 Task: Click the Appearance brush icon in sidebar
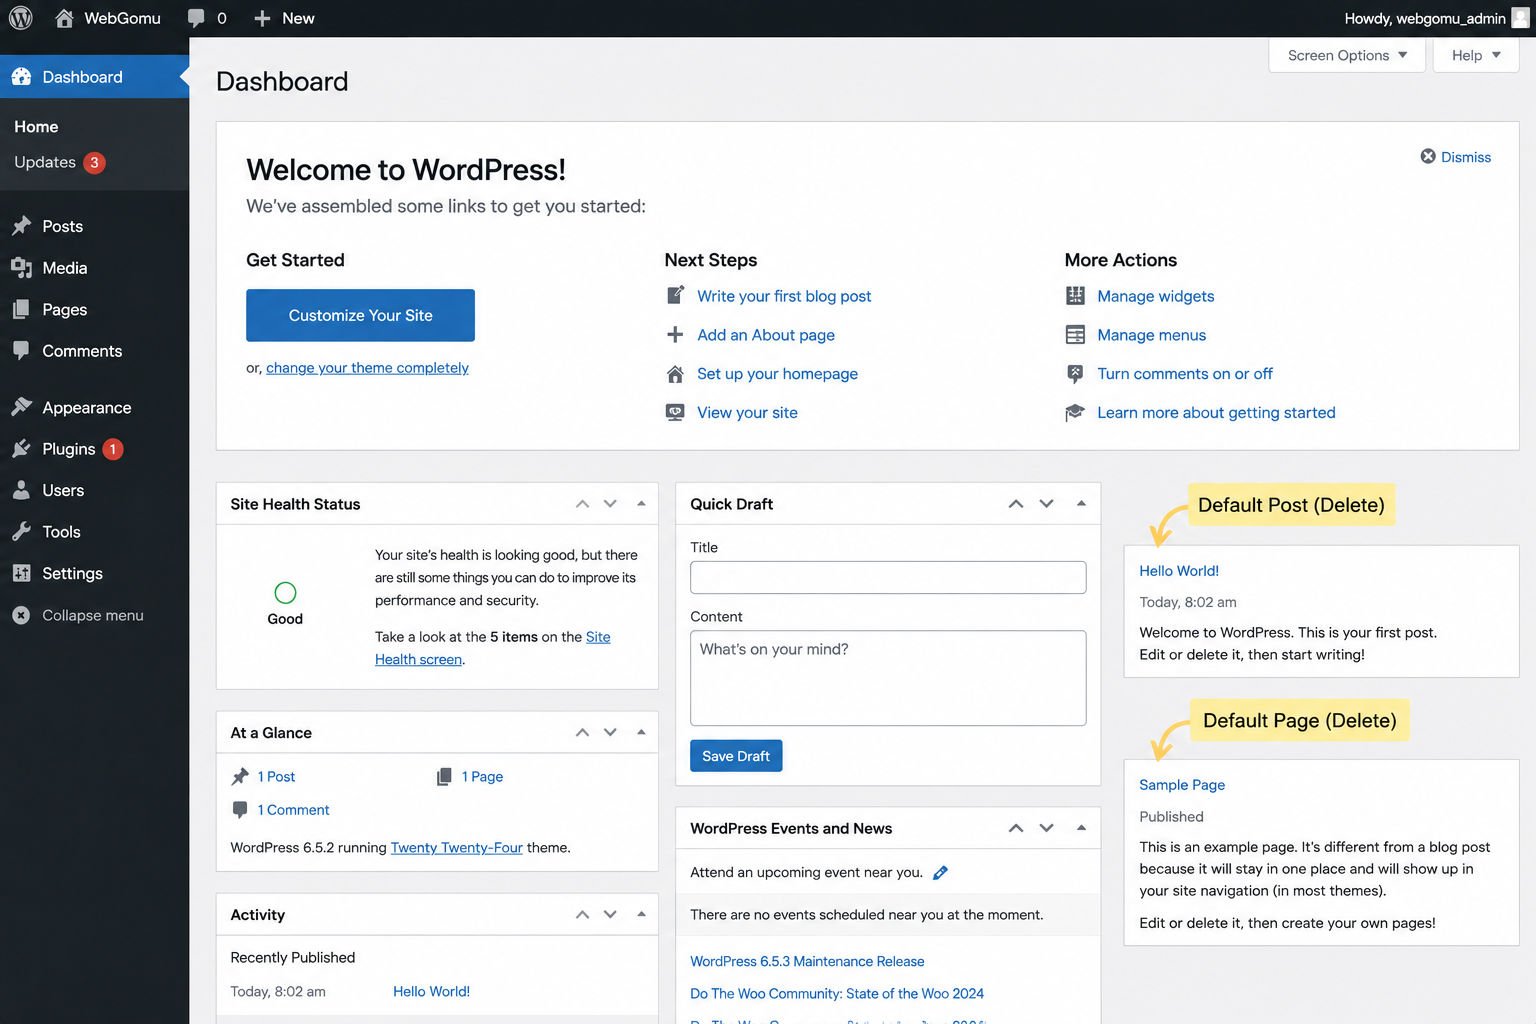(x=21, y=407)
